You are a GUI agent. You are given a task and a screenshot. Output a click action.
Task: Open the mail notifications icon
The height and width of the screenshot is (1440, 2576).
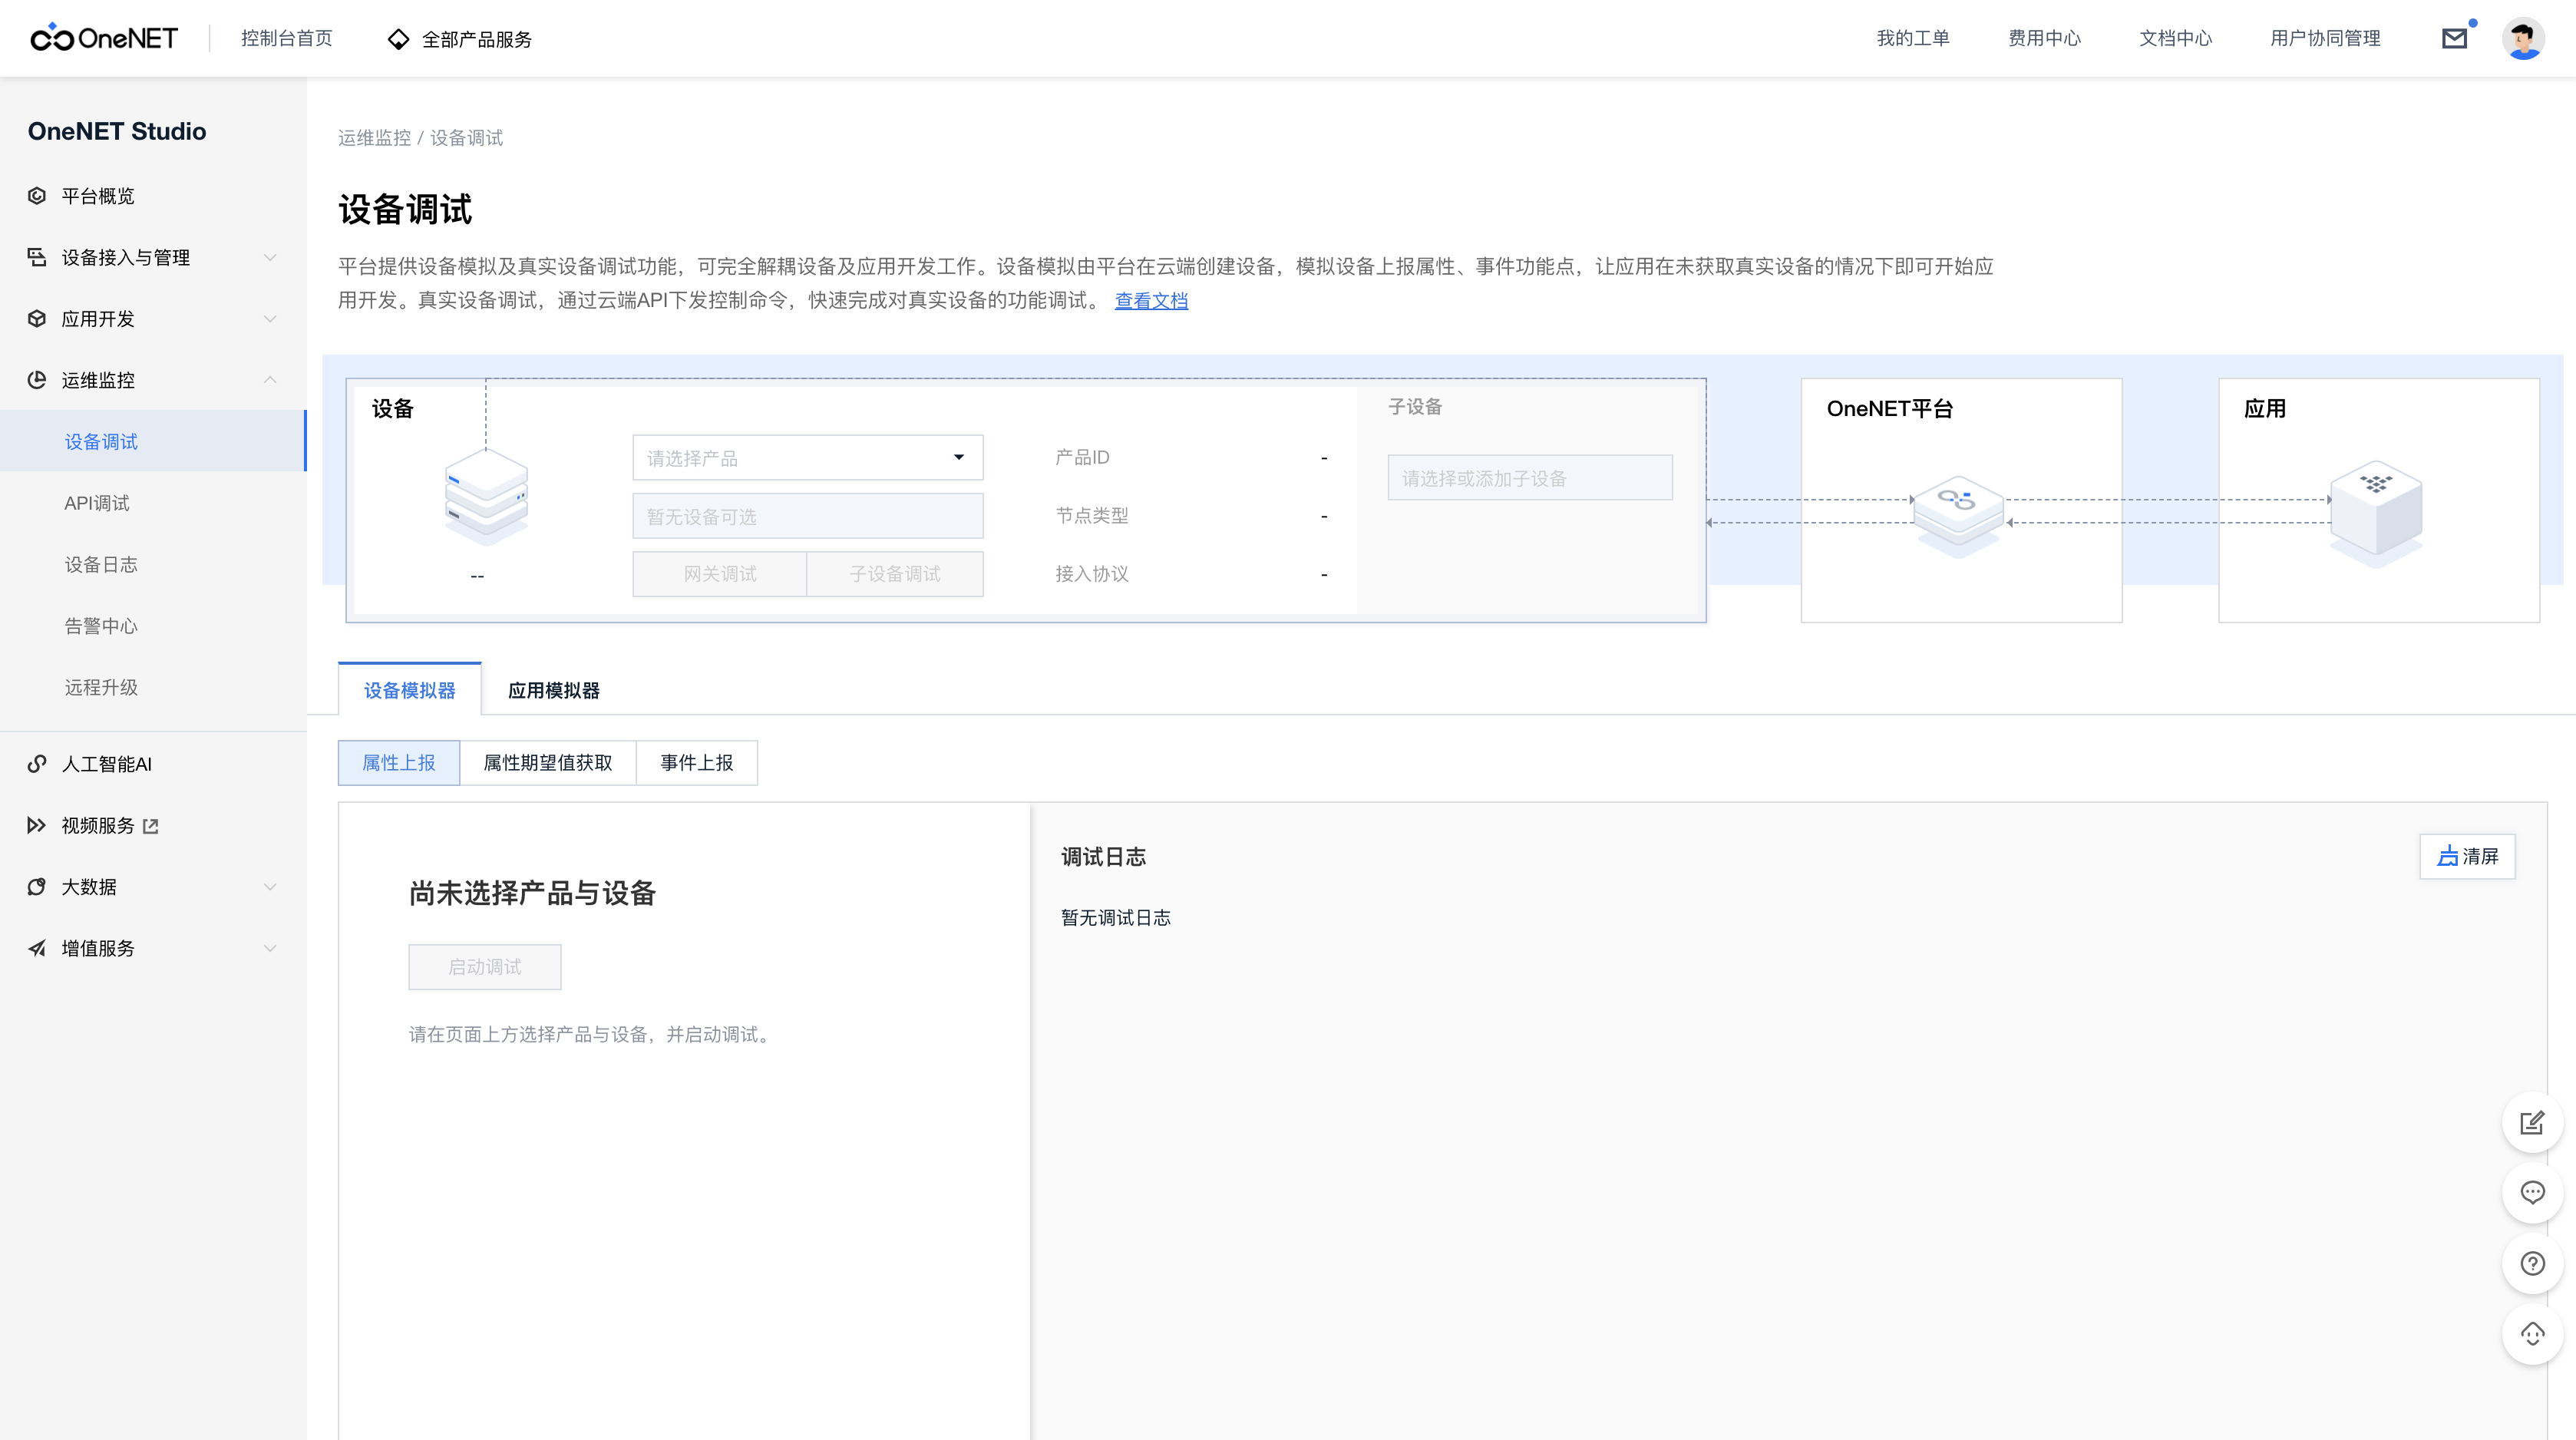click(2454, 38)
